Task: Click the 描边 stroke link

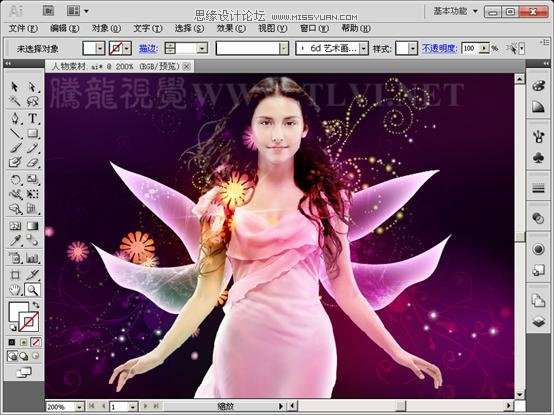Action: click(x=148, y=49)
